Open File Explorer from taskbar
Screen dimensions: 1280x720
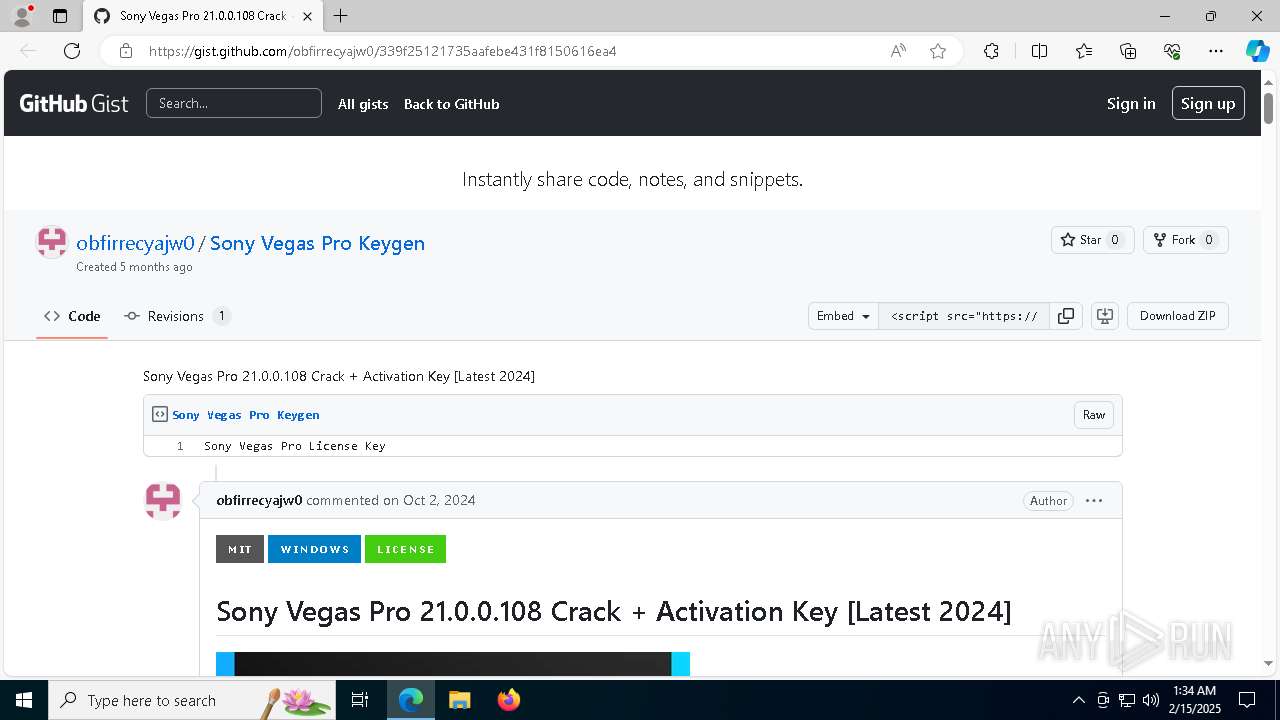[459, 700]
